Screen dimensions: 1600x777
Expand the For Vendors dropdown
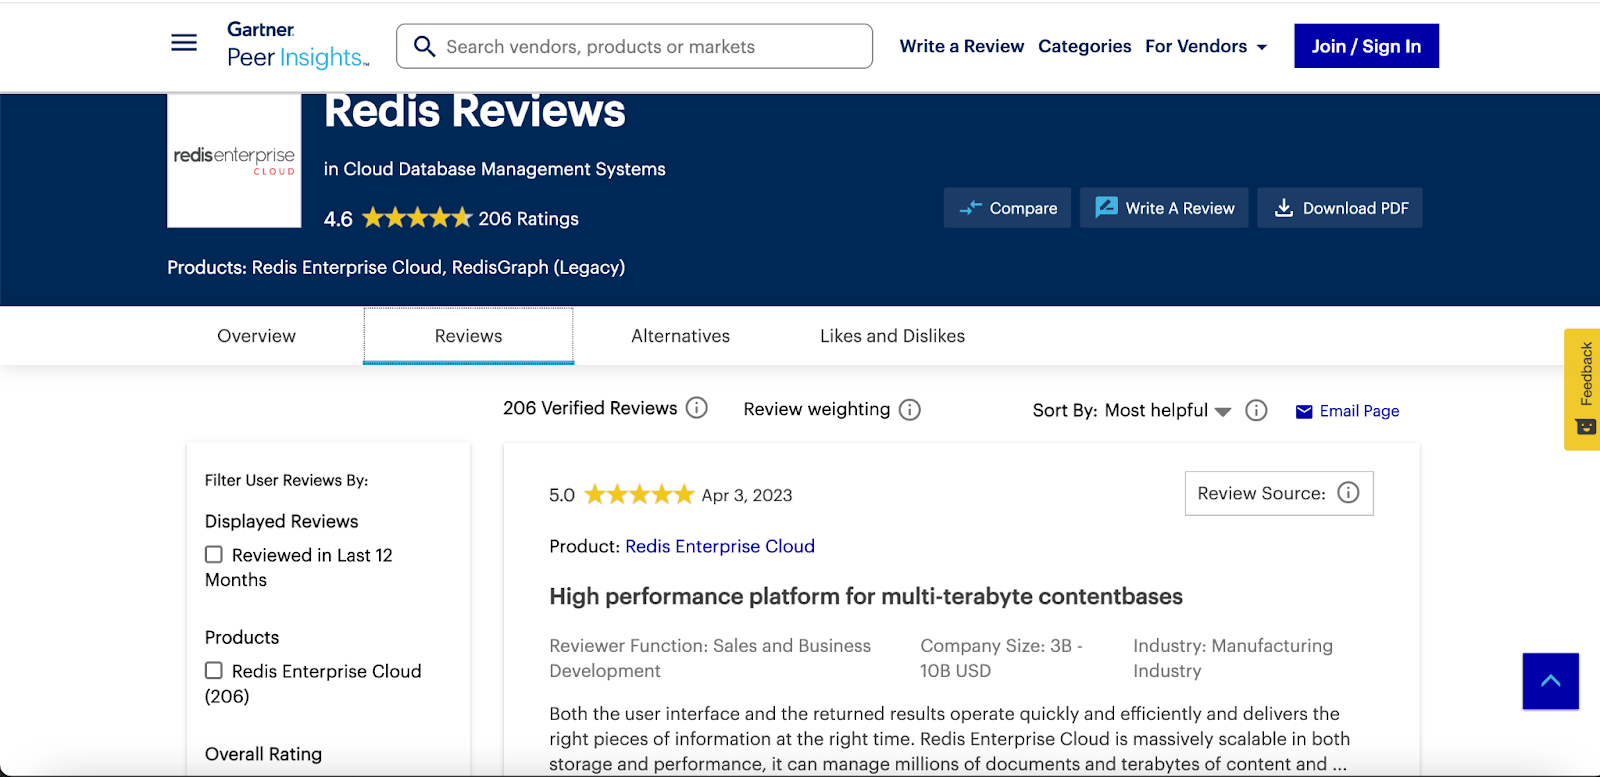[1206, 47]
